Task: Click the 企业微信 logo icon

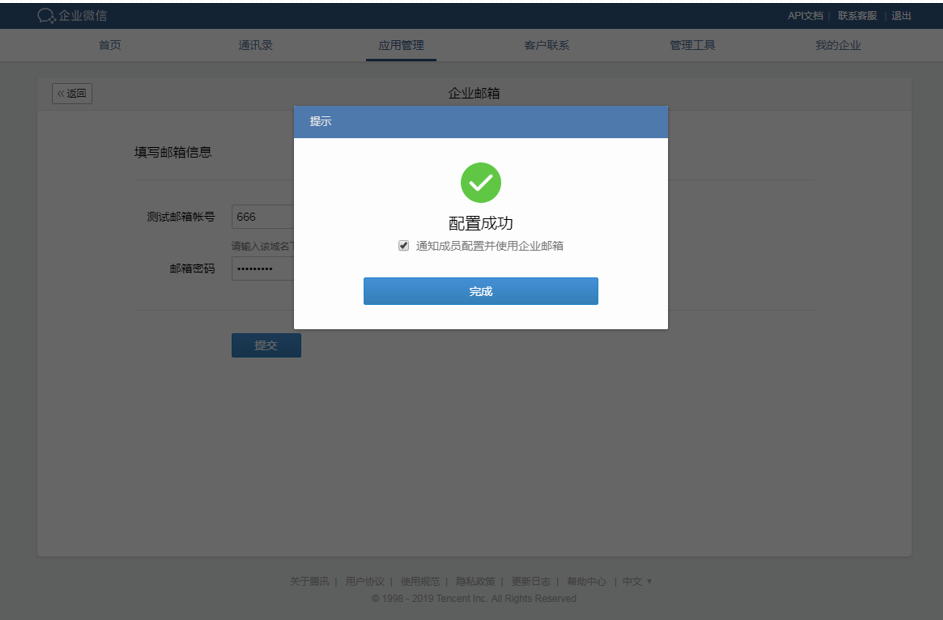Action: point(46,15)
